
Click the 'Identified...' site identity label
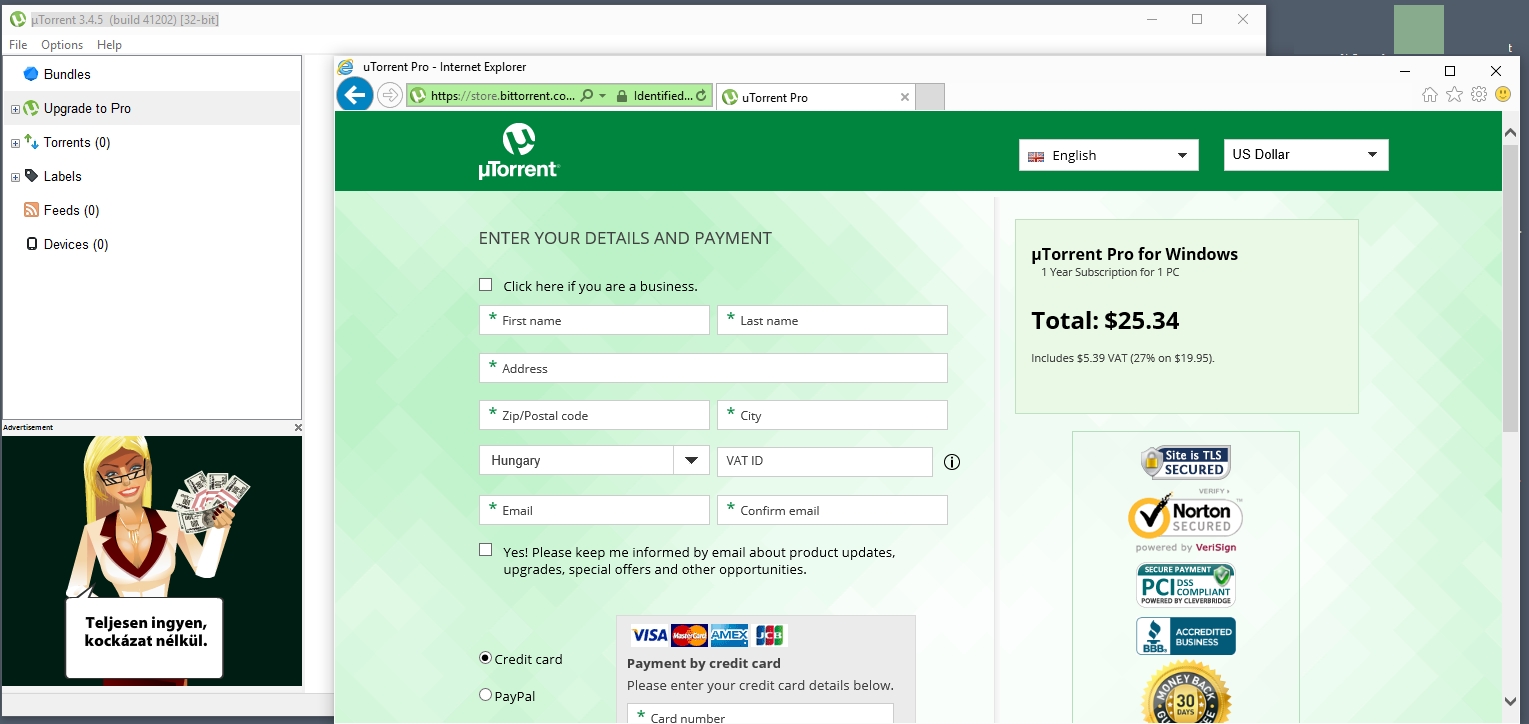(663, 96)
